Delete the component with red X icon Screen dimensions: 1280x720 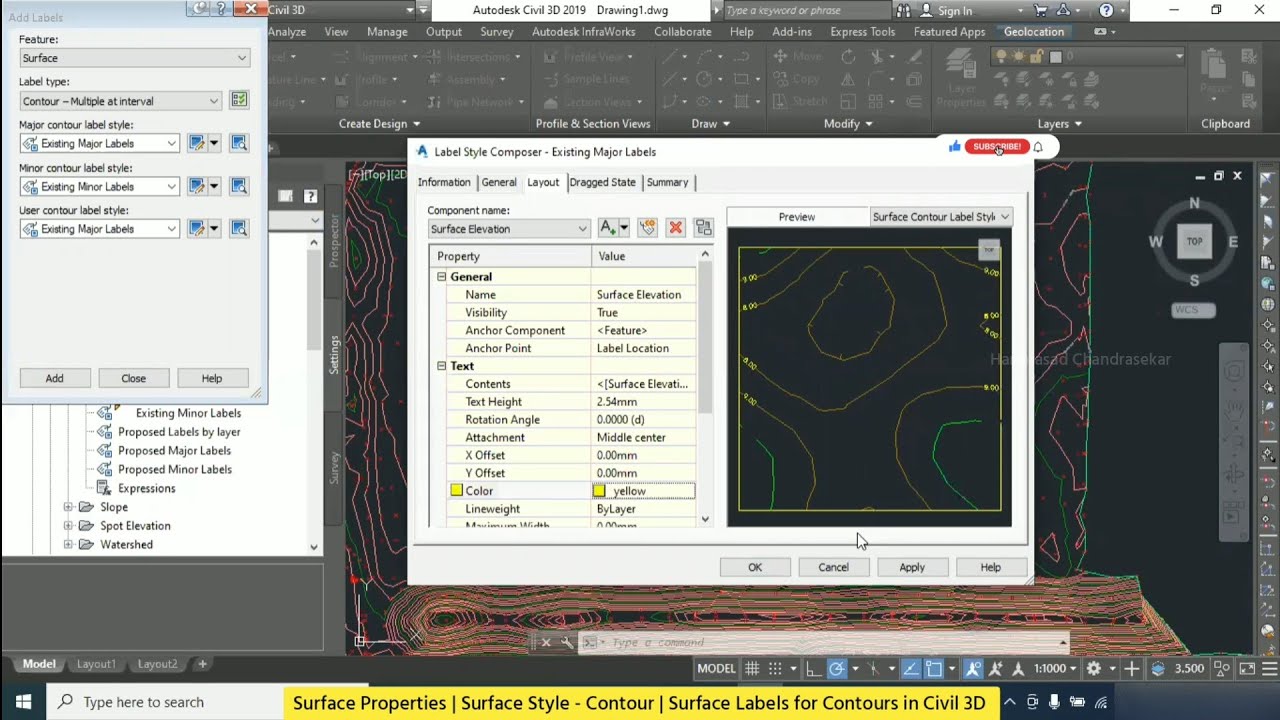coord(675,228)
